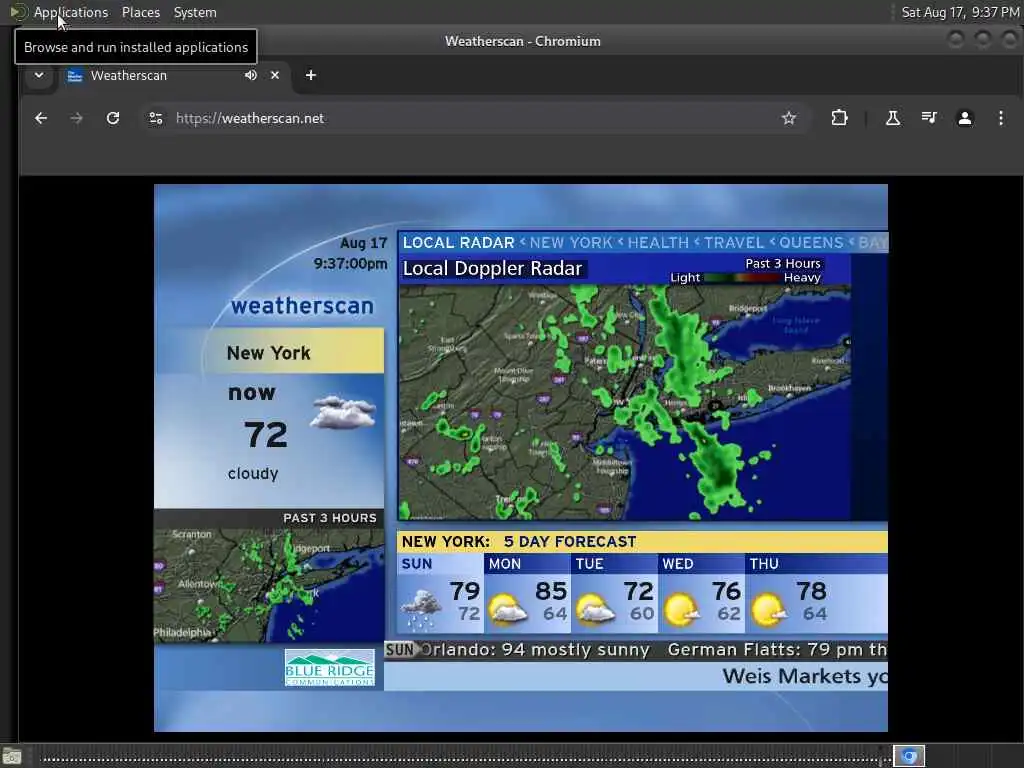Click the cloudy condition label
1024x768 pixels.
(x=253, y=473)
